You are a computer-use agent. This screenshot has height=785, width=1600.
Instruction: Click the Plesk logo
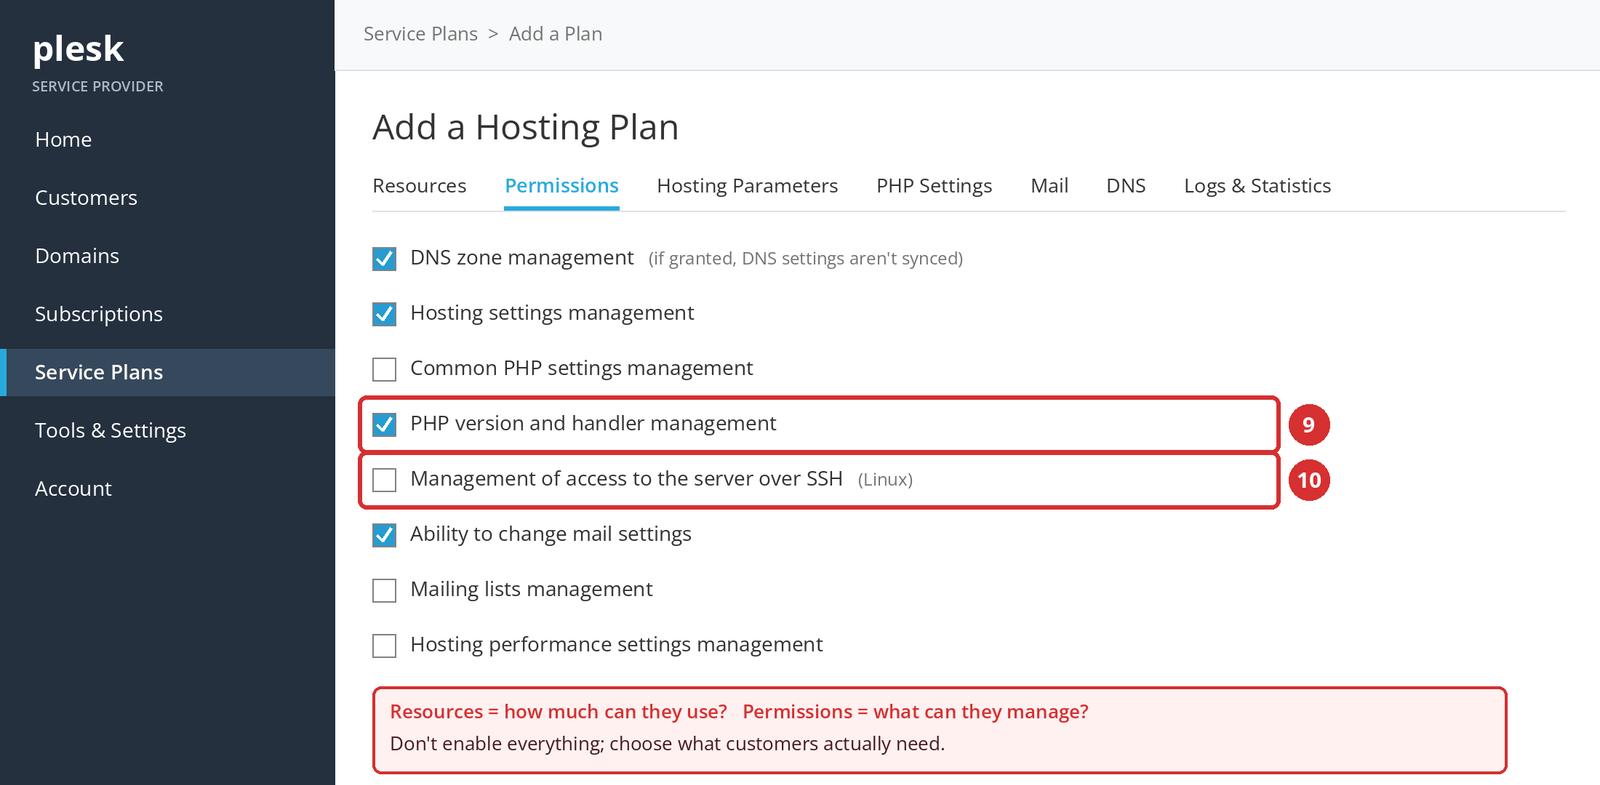(x=78, y=49)
